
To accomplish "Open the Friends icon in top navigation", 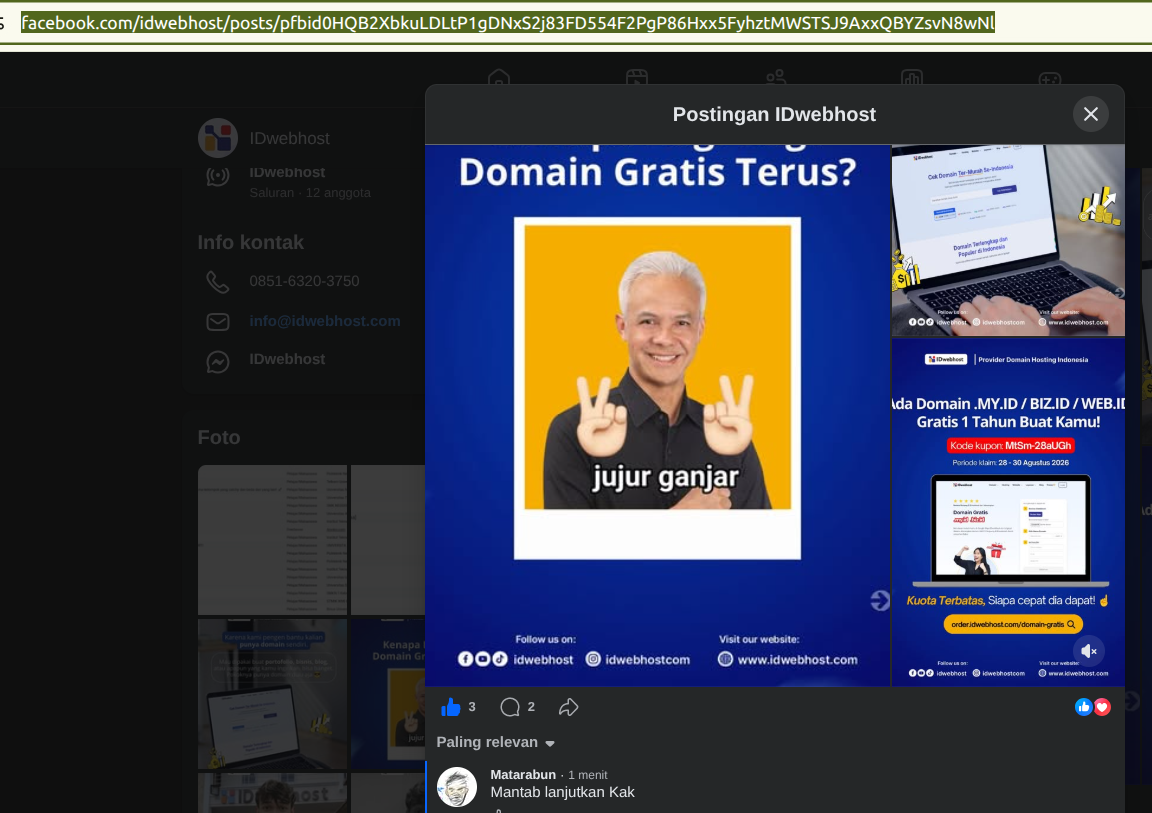I will 775,77.
